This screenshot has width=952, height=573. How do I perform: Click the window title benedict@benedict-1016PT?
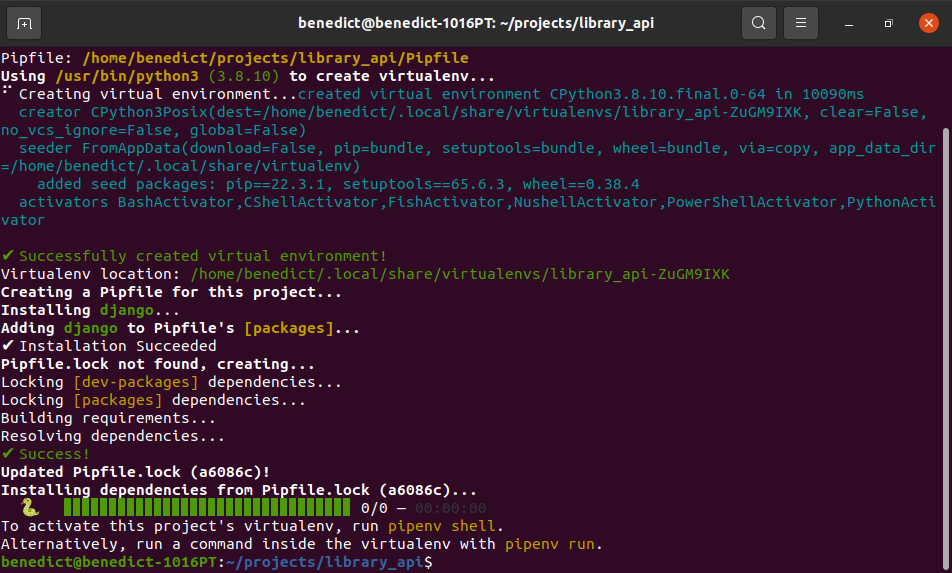coord(475,23)
